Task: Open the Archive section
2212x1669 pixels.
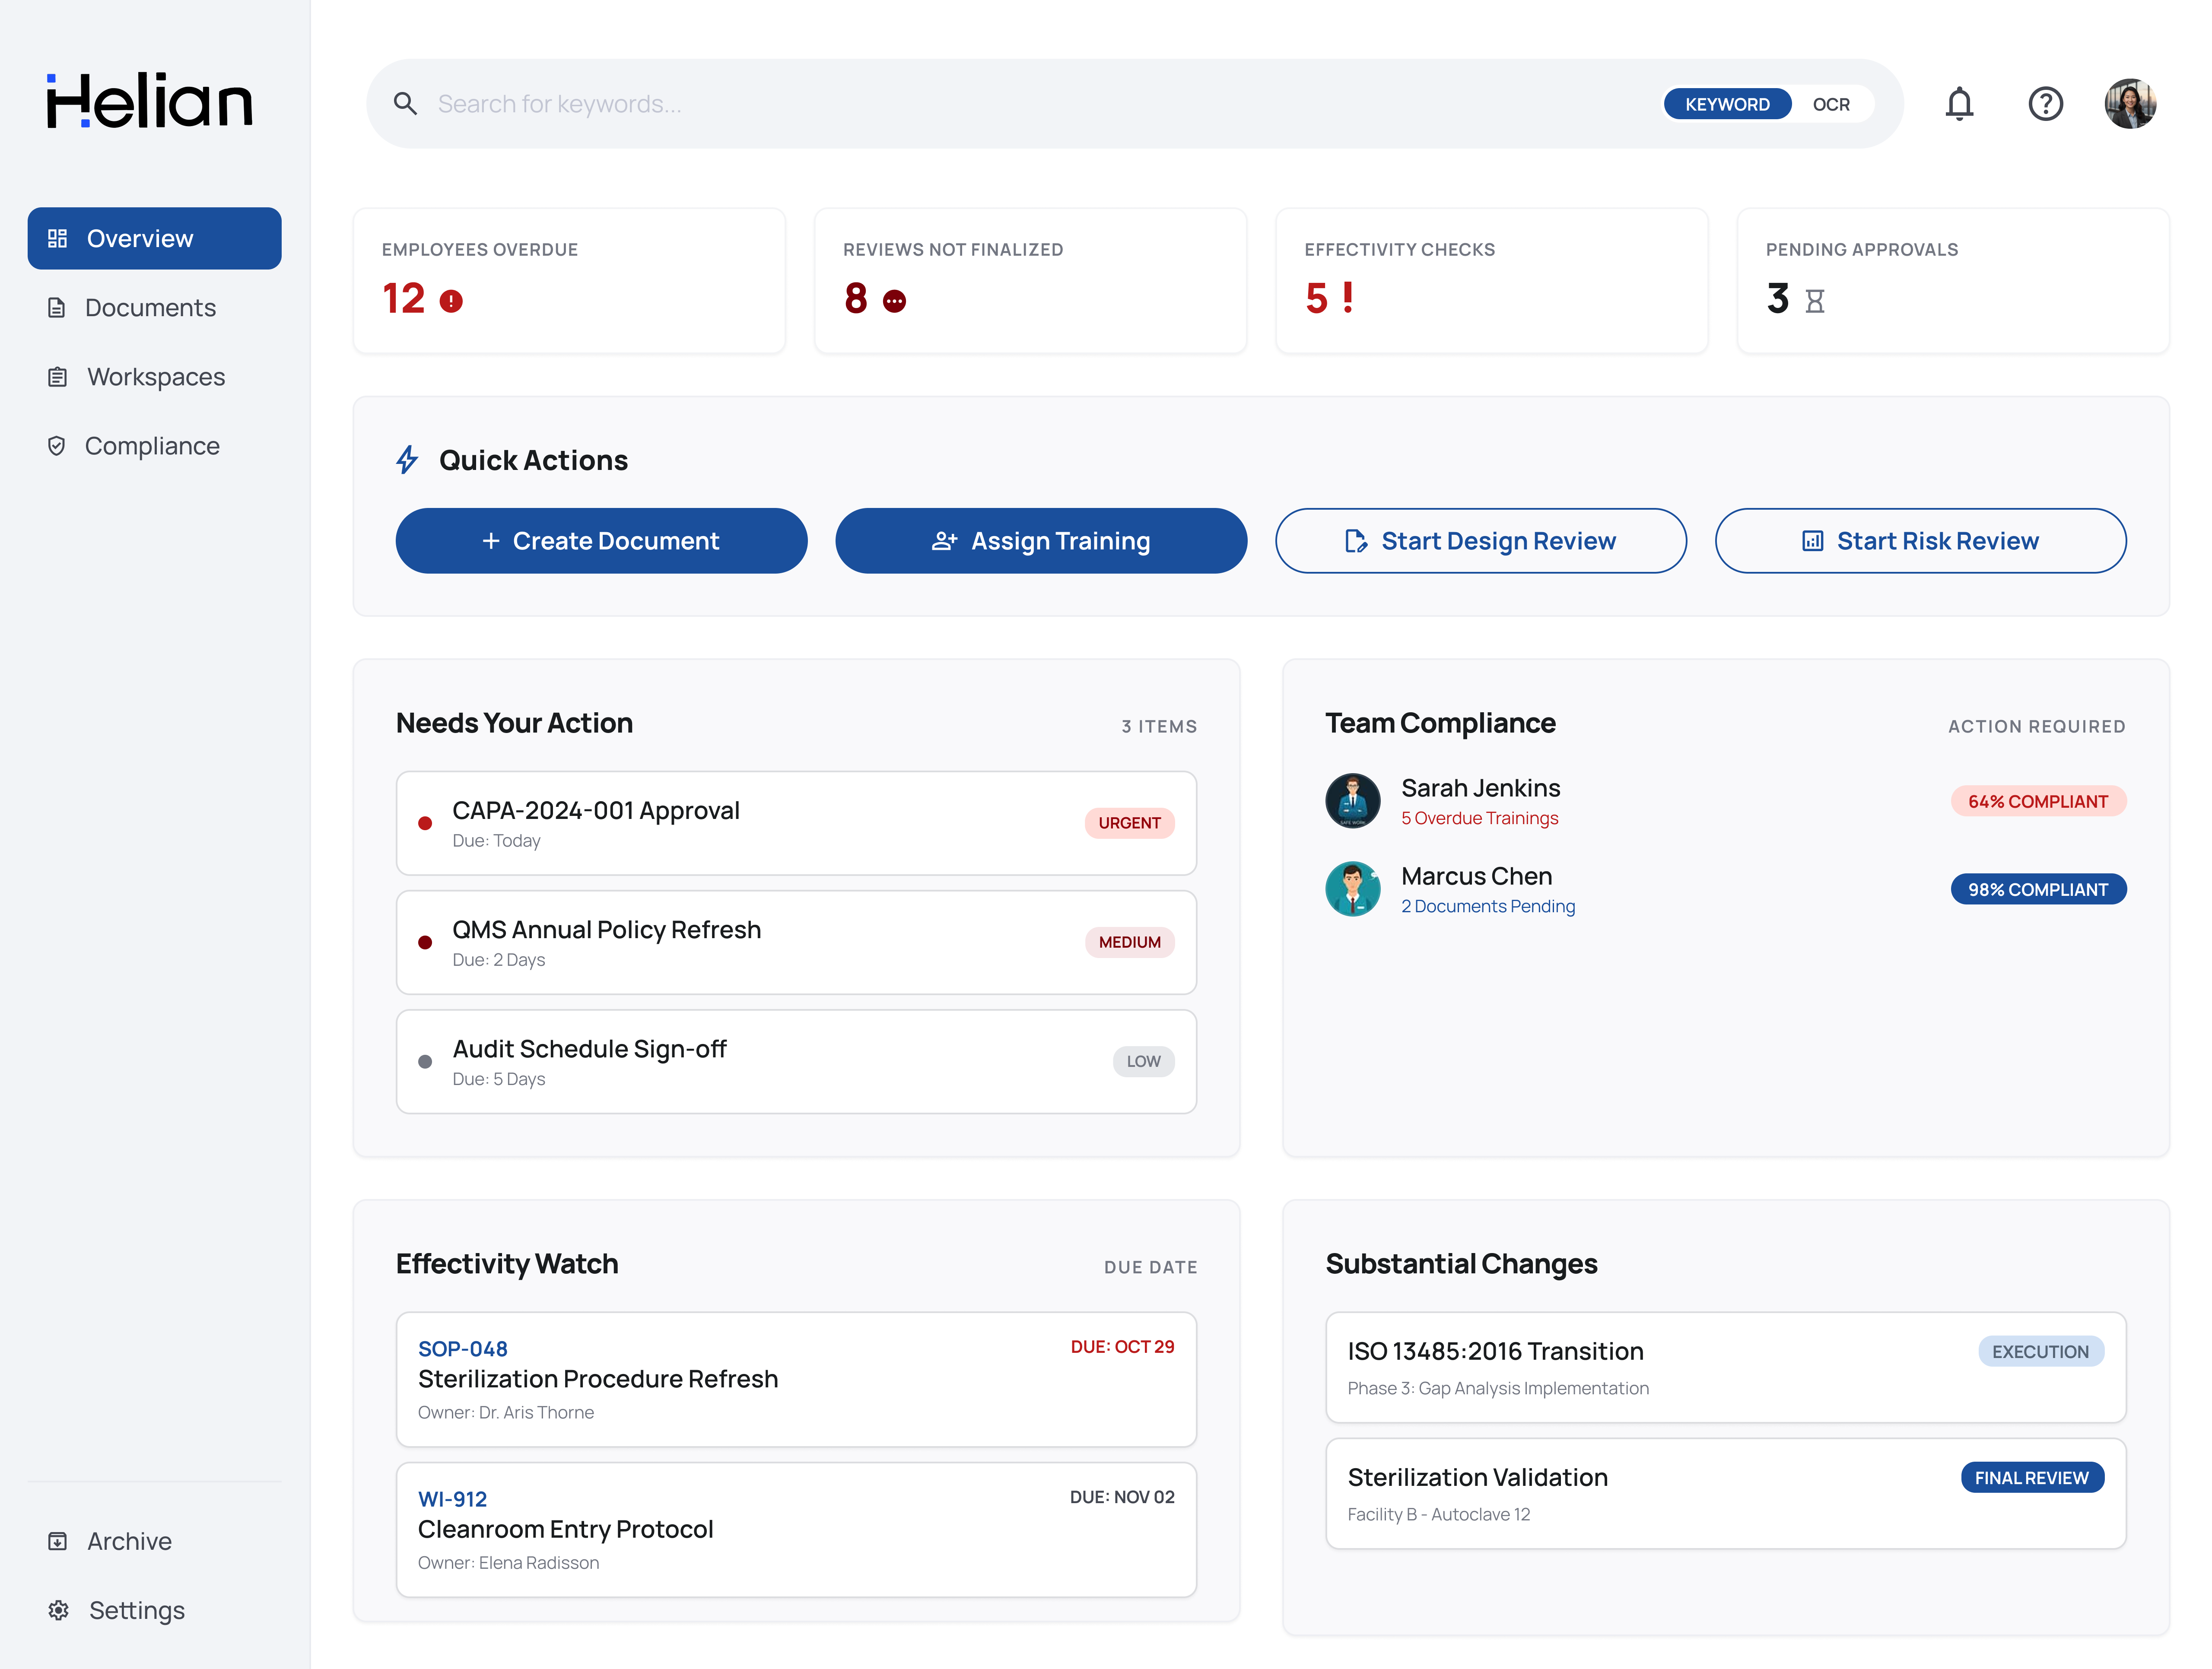Action: [154, 1541]
